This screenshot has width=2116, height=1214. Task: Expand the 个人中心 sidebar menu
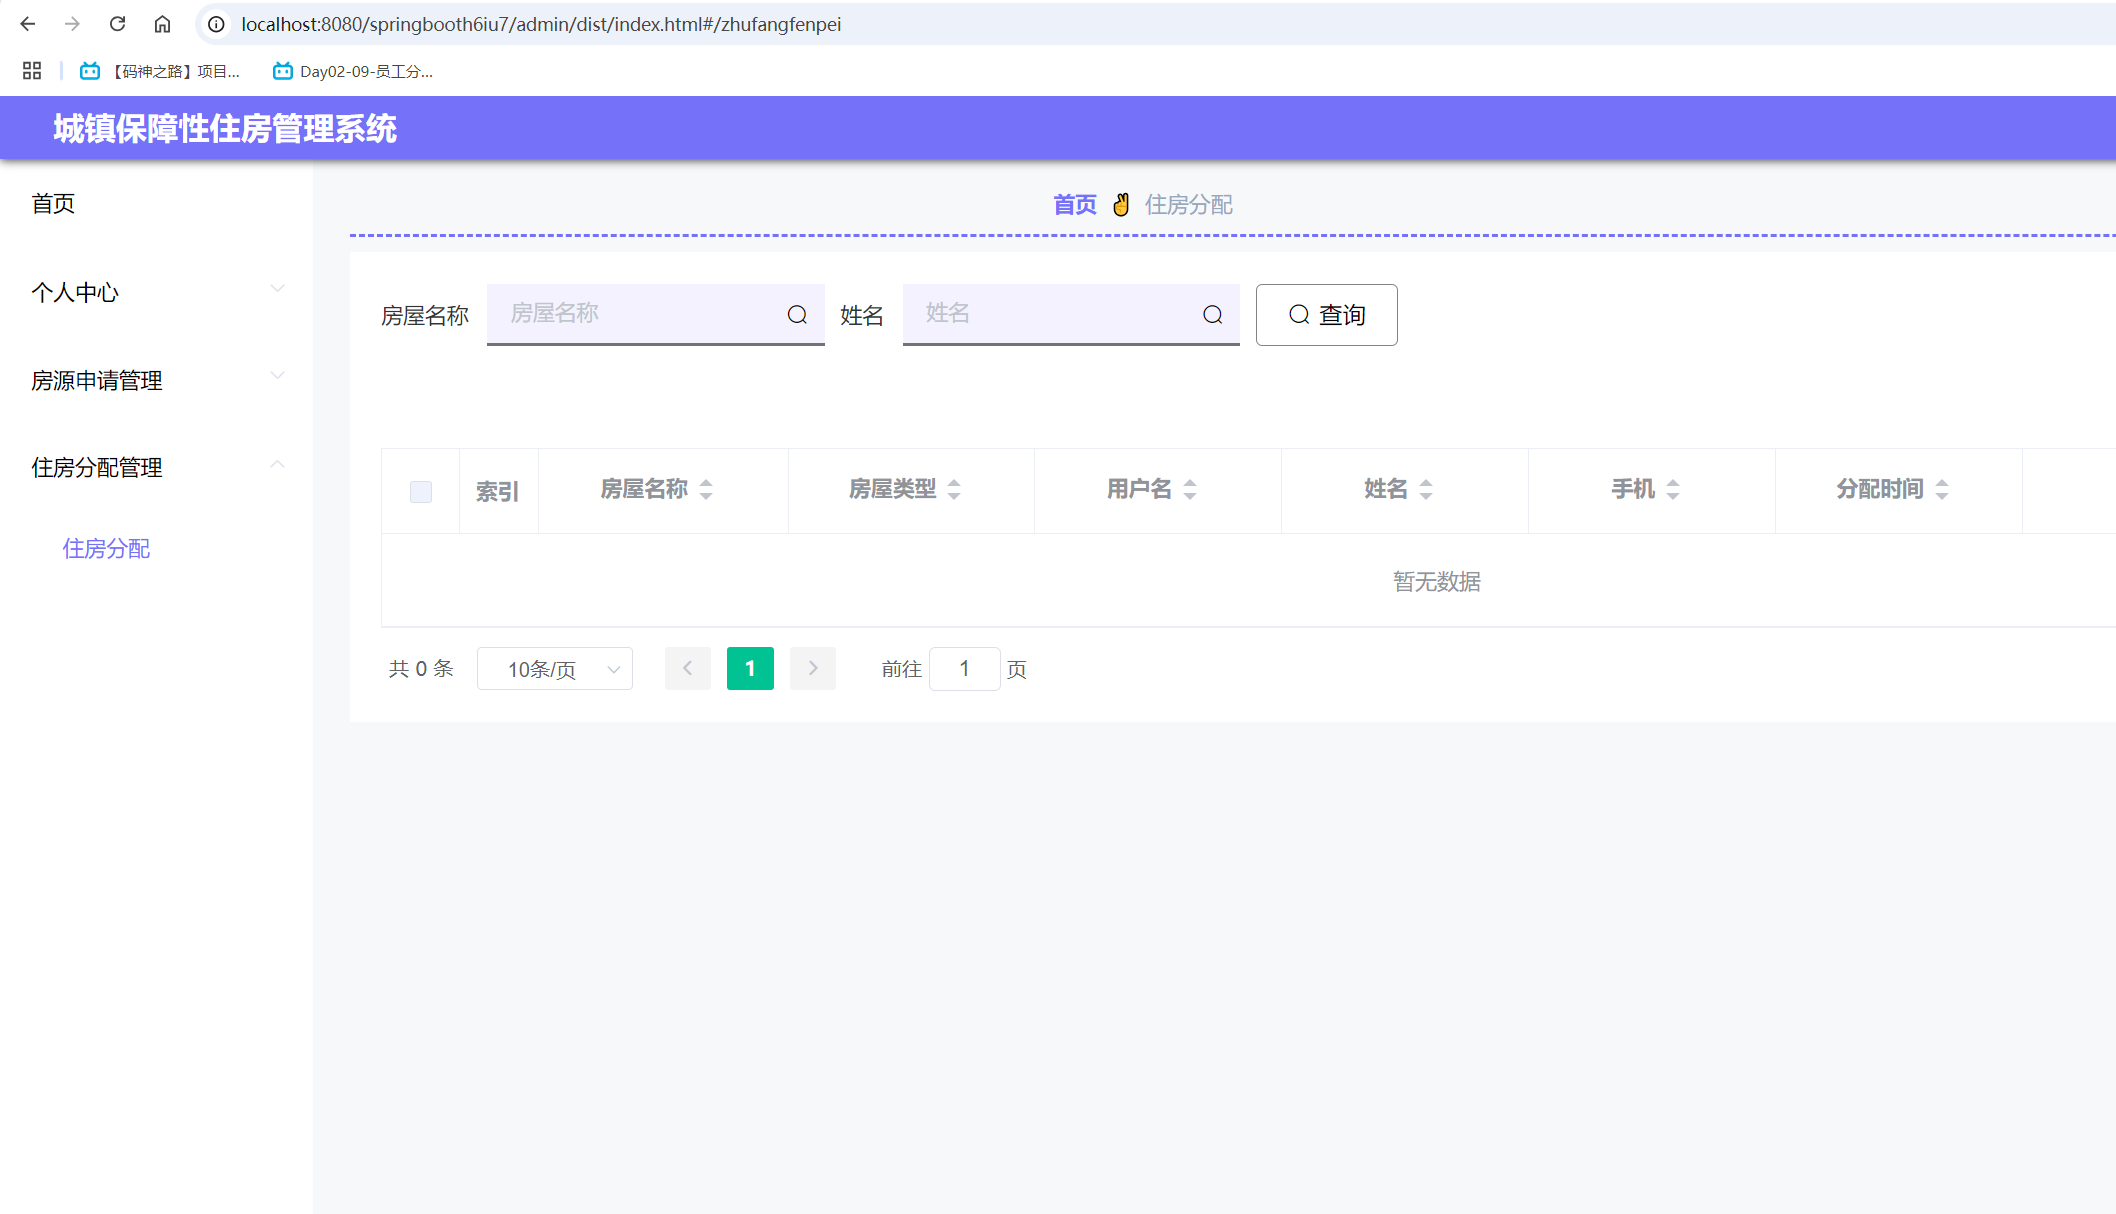[156, 292]
